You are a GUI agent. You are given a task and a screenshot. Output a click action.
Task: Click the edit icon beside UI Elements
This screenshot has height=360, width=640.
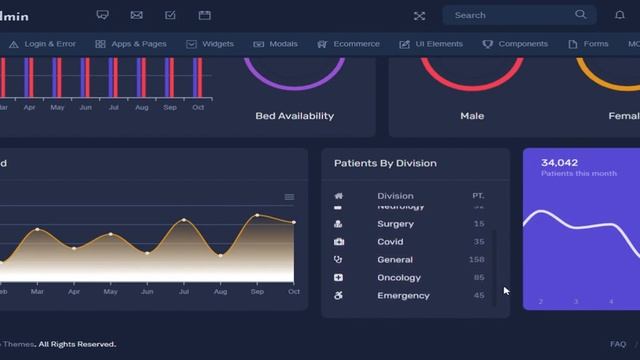point(404,44)
